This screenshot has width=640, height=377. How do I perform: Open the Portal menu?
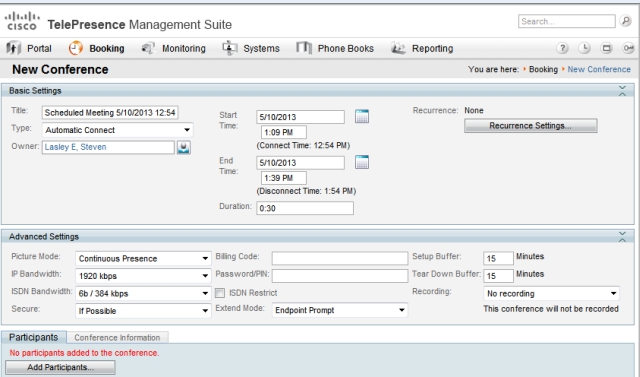(x=39, y=49)
